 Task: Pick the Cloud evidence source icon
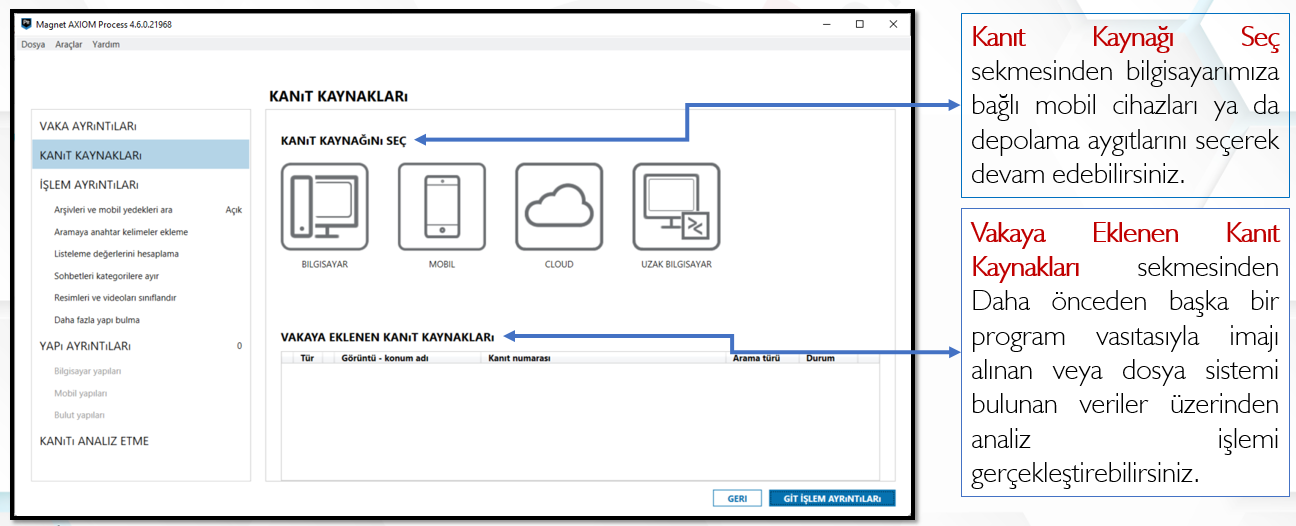pyautogui.click(x=558, y=206)
